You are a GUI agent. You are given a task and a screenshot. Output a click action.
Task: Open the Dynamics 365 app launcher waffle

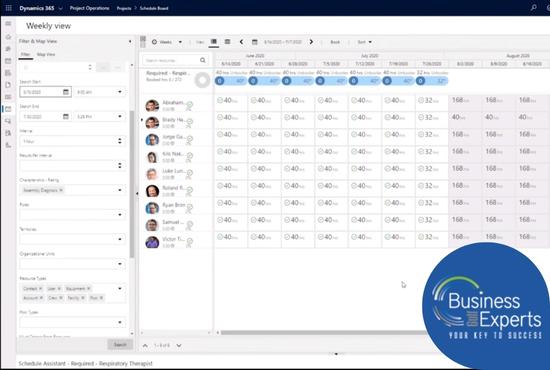[8, 8]
